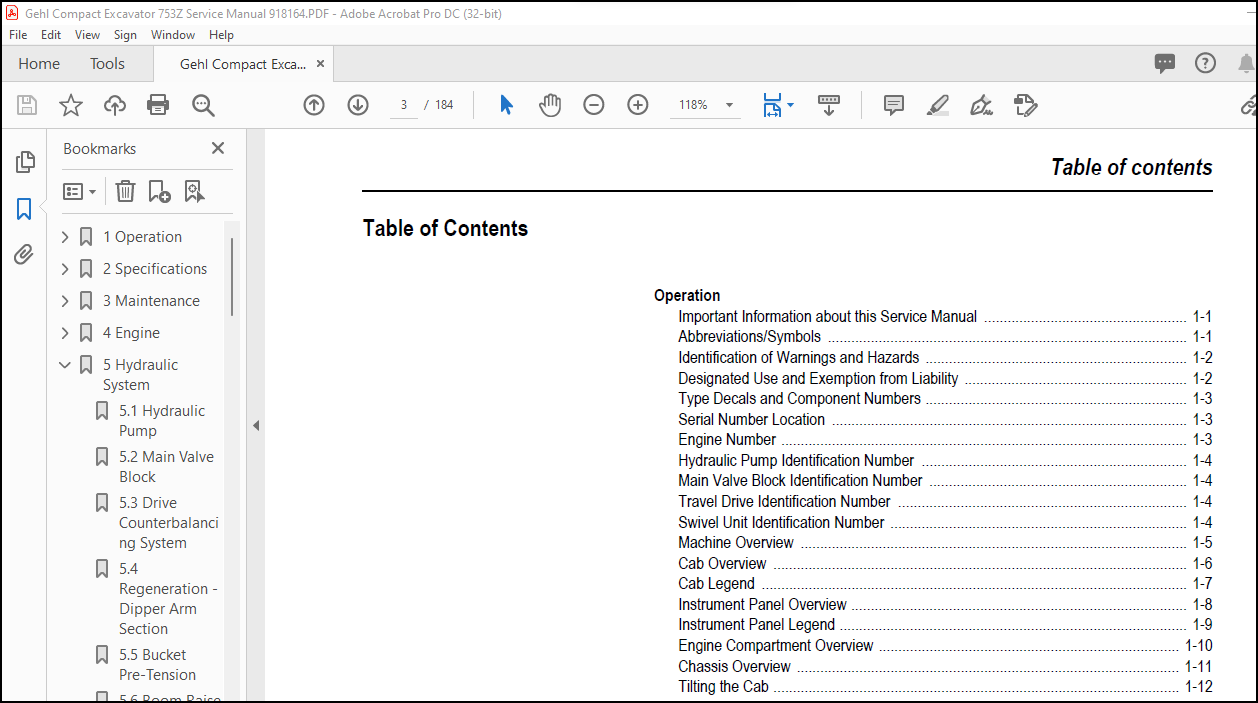
Task: Jump to Serial Number Location entry
Action: coord(752,420)
